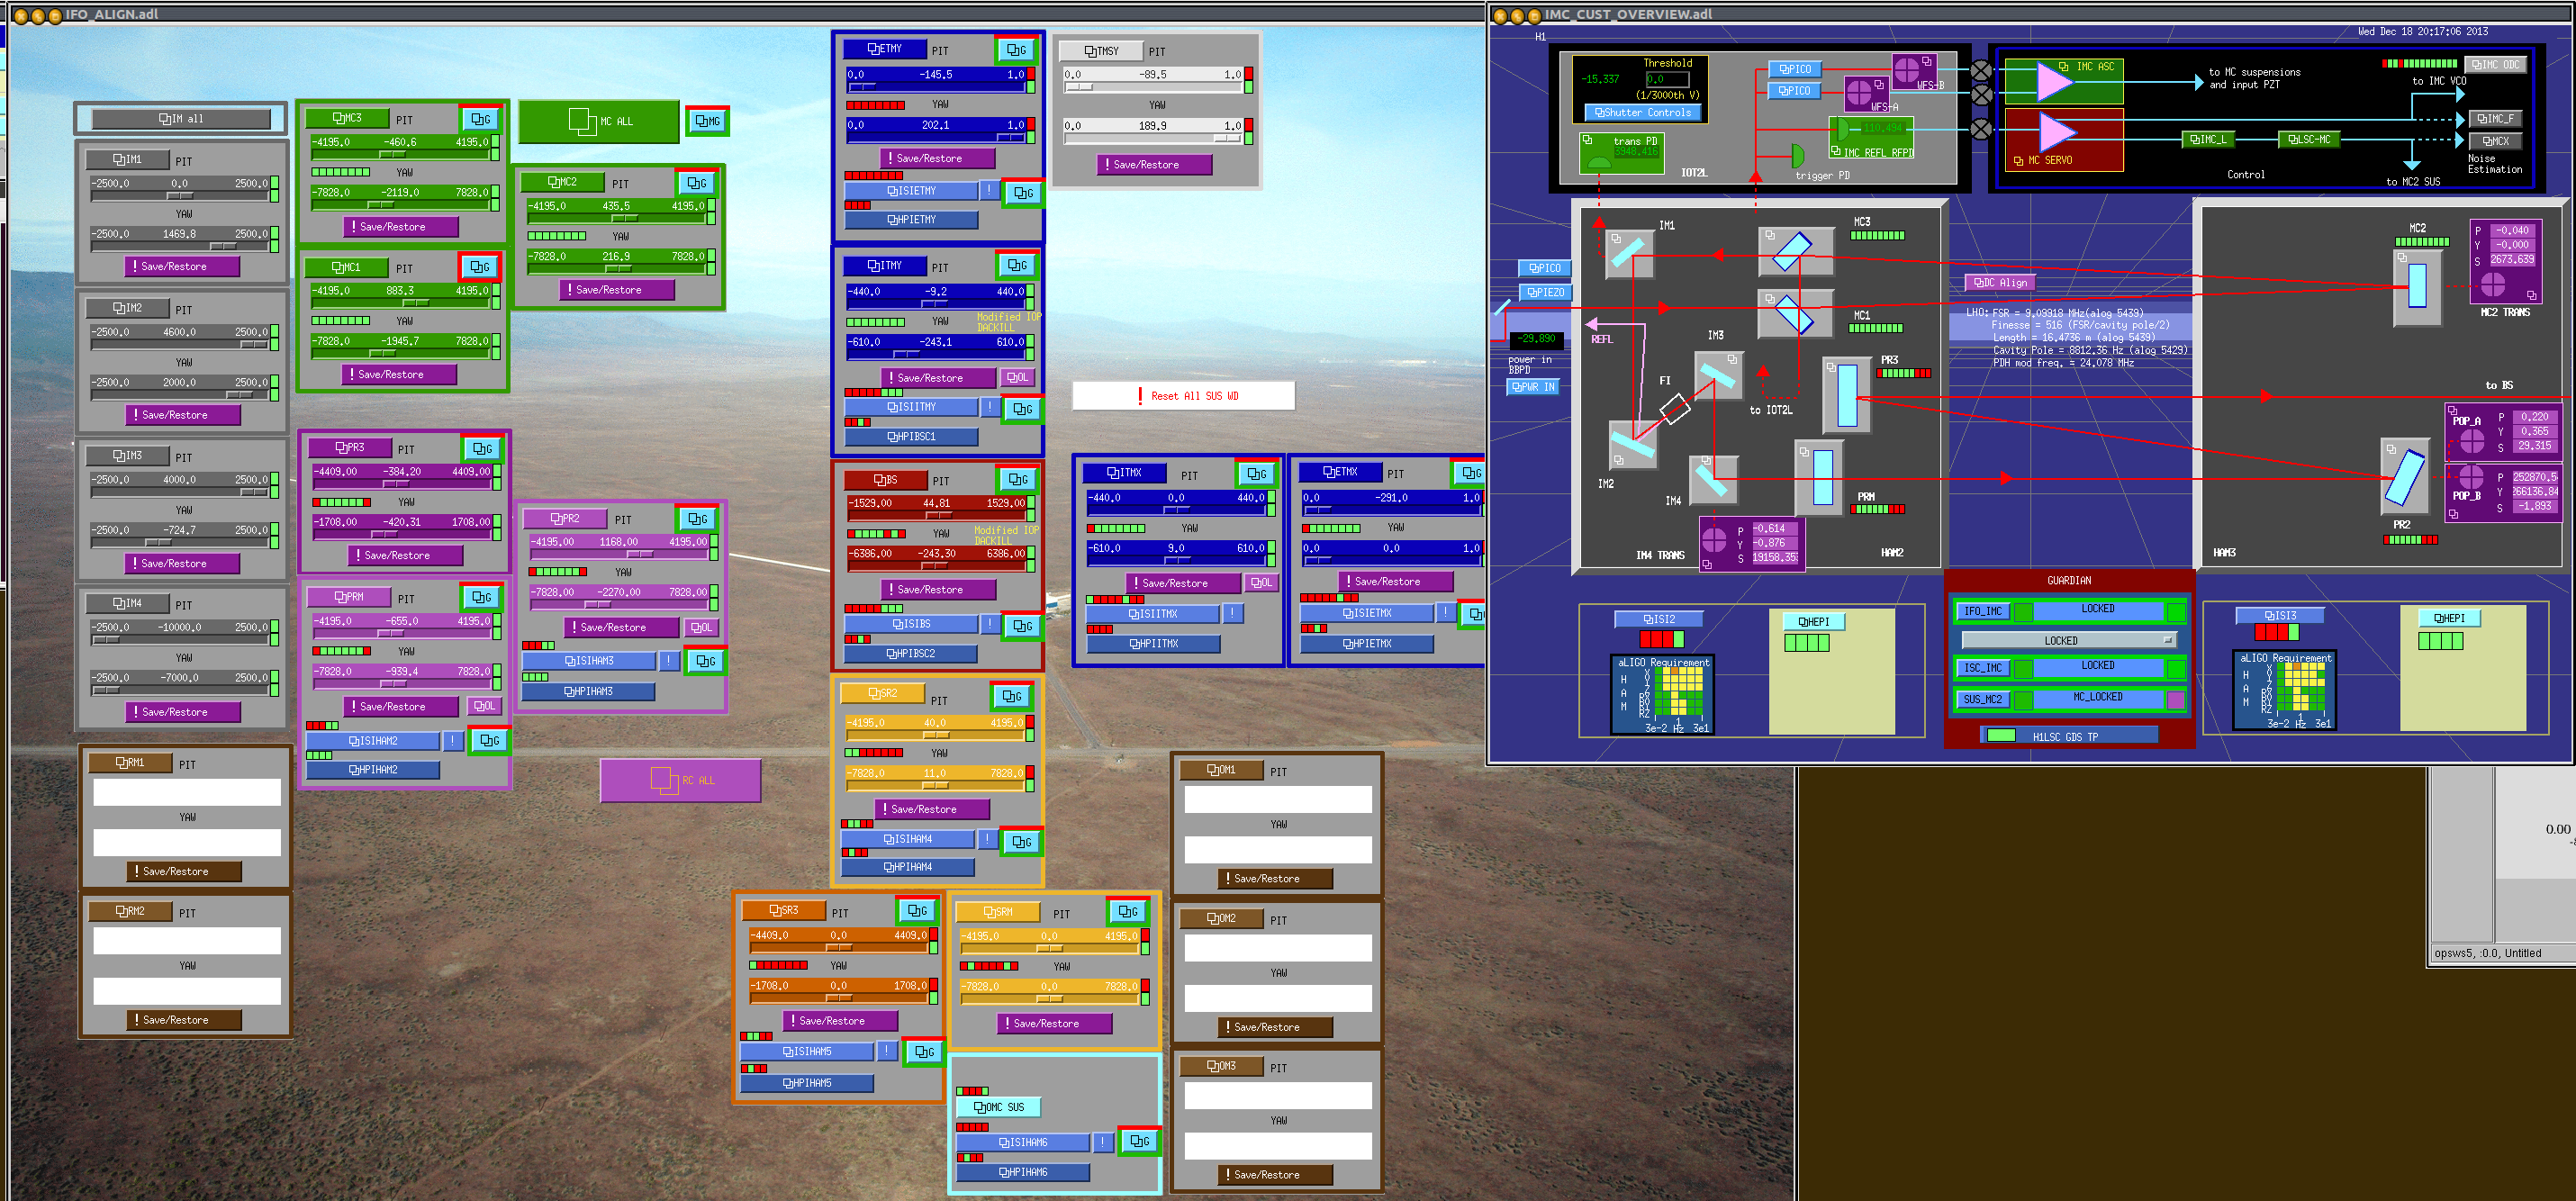Open the HPIBSC2 button under ISIBS
Screen dimensions: 2576x1201
[910, 654]
